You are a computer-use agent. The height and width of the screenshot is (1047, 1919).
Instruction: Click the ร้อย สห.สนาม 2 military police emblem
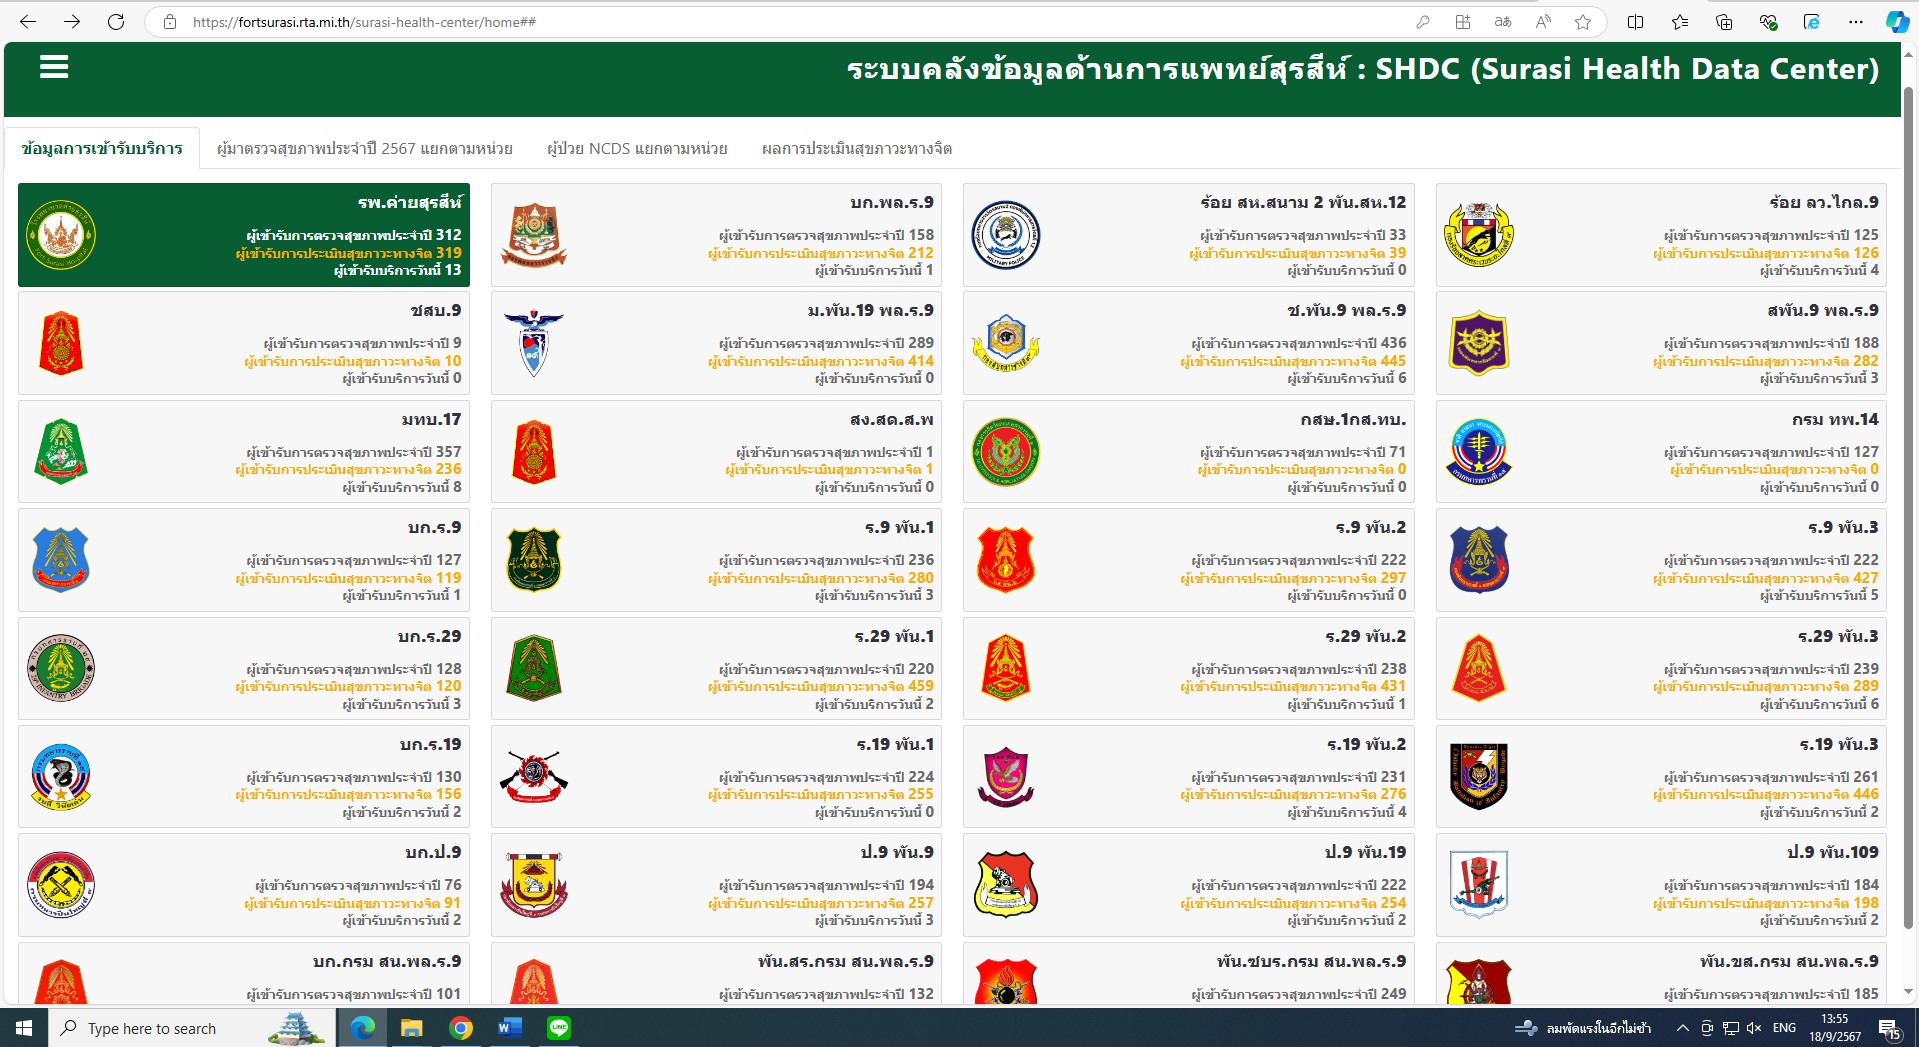point(1006,235)
